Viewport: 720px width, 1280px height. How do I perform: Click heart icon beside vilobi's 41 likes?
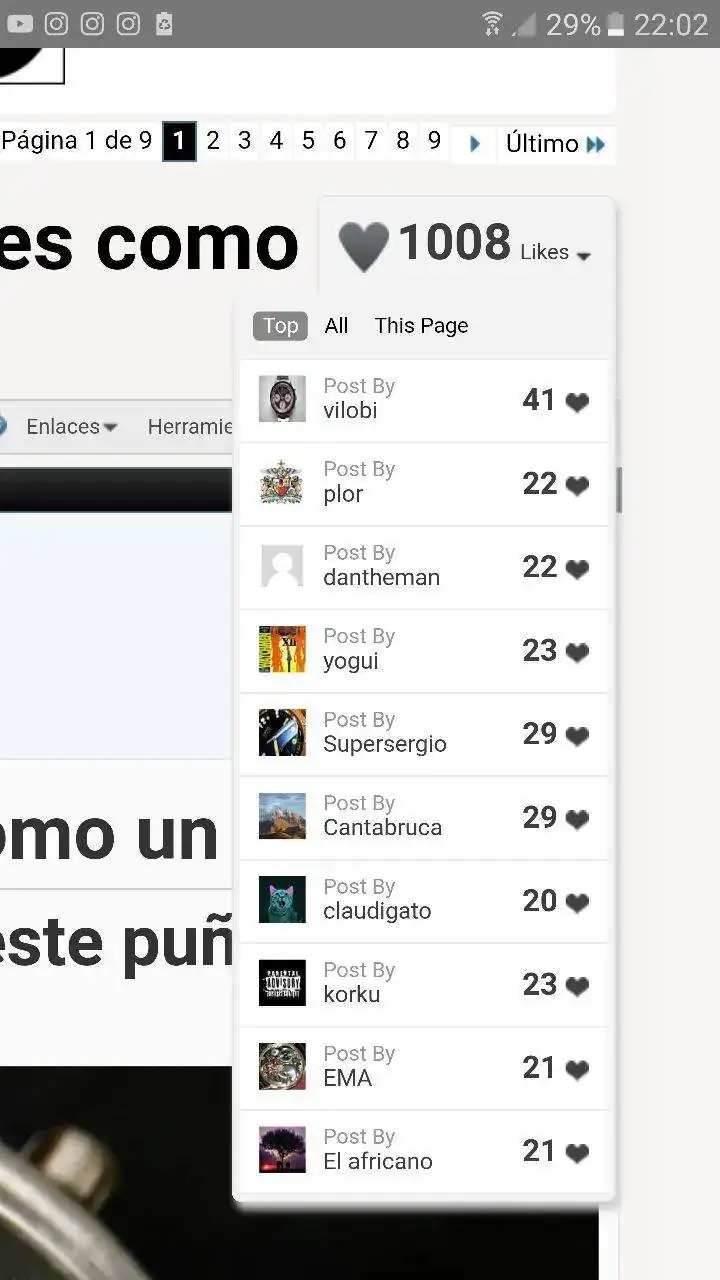click(577, 402)
